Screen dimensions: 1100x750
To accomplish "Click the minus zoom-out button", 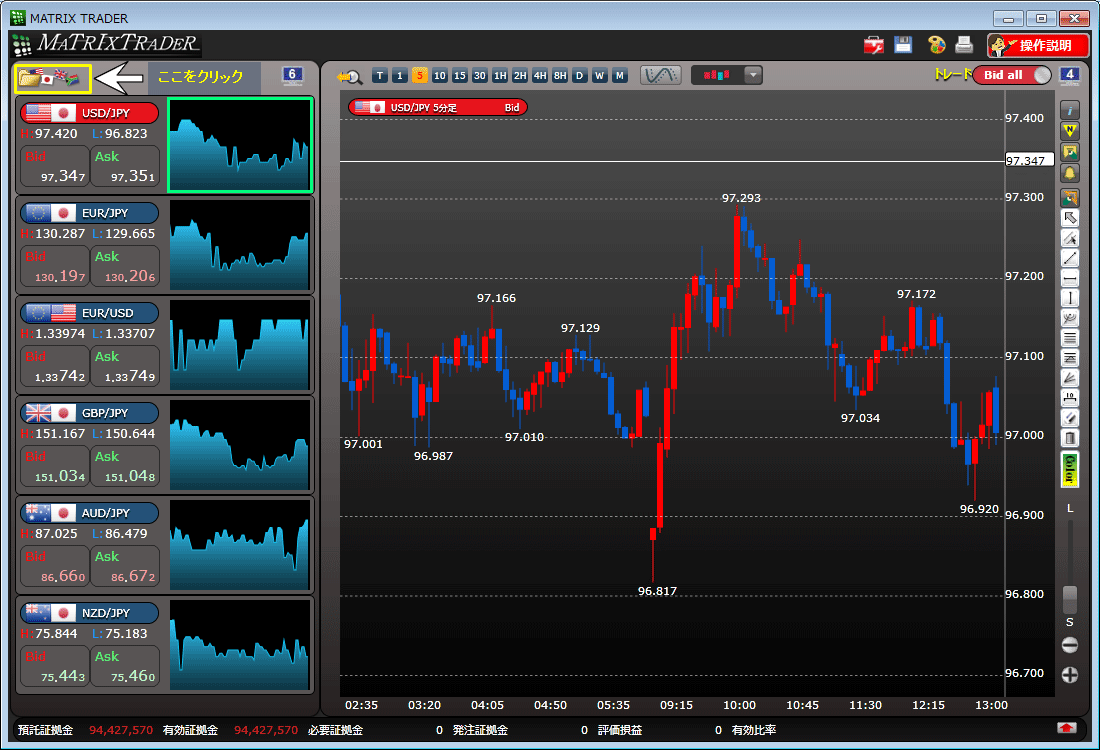I will click(1070, 645).
